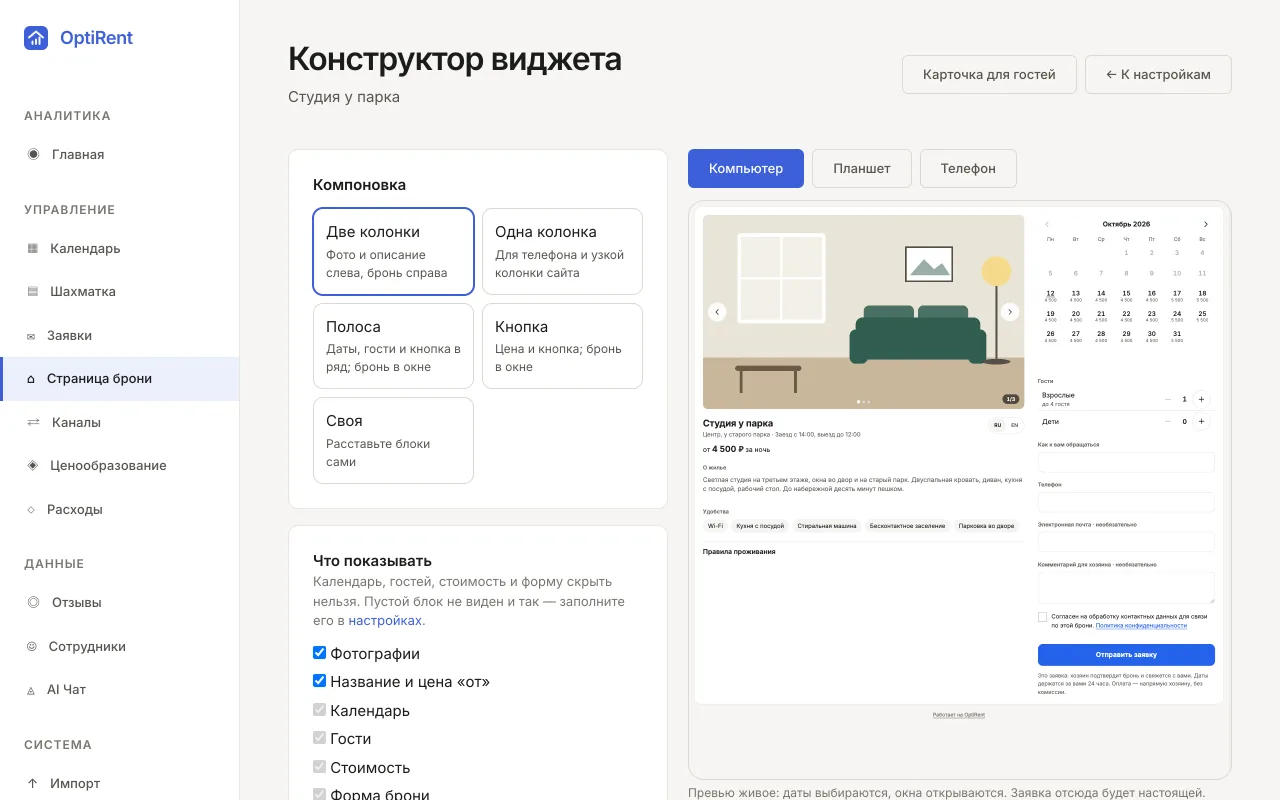Select the Своя custom layout

point(393,440)
